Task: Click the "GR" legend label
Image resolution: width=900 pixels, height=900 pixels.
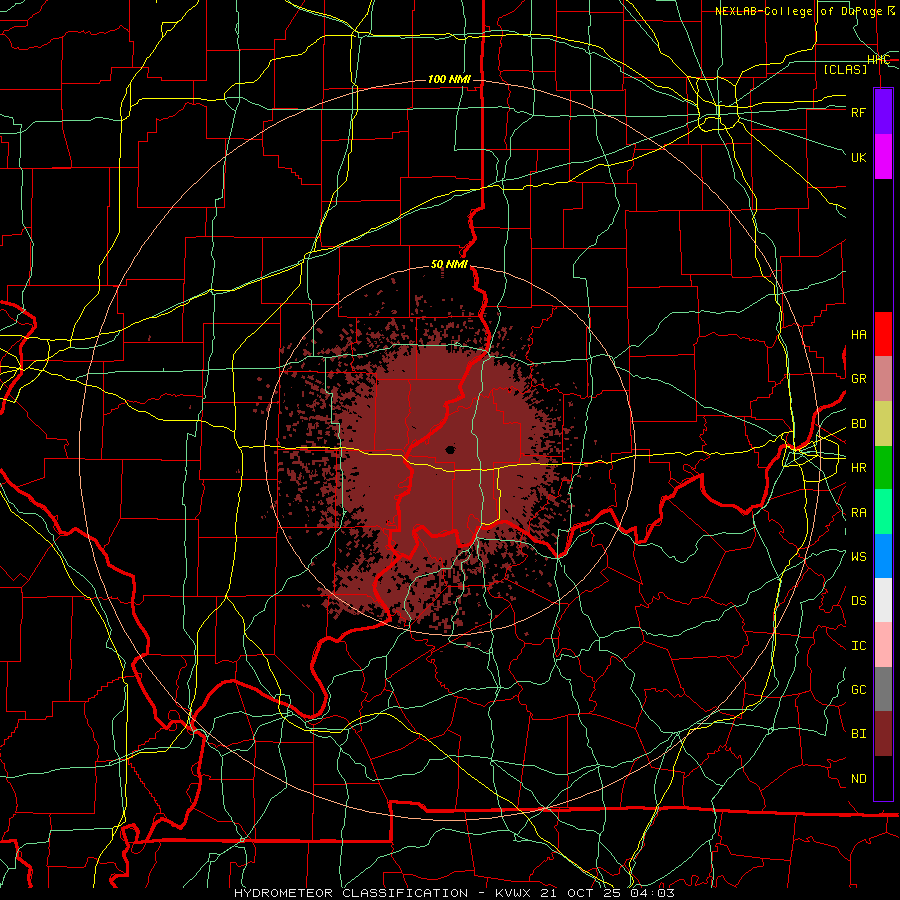Action: pyautogui.click(x=858, y=379)
